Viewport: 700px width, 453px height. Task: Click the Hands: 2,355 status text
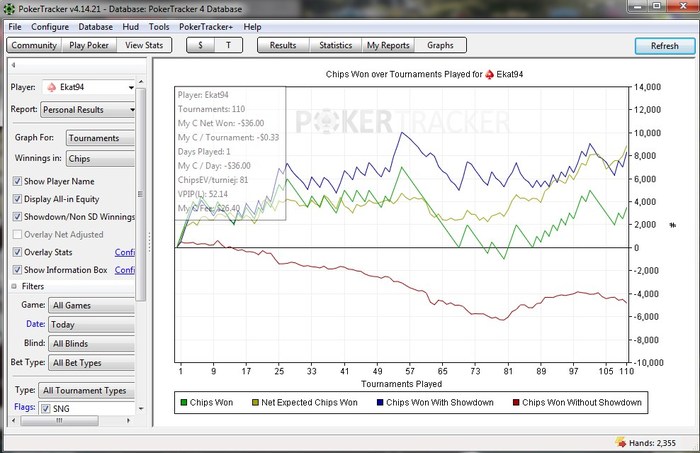point(652,443)
